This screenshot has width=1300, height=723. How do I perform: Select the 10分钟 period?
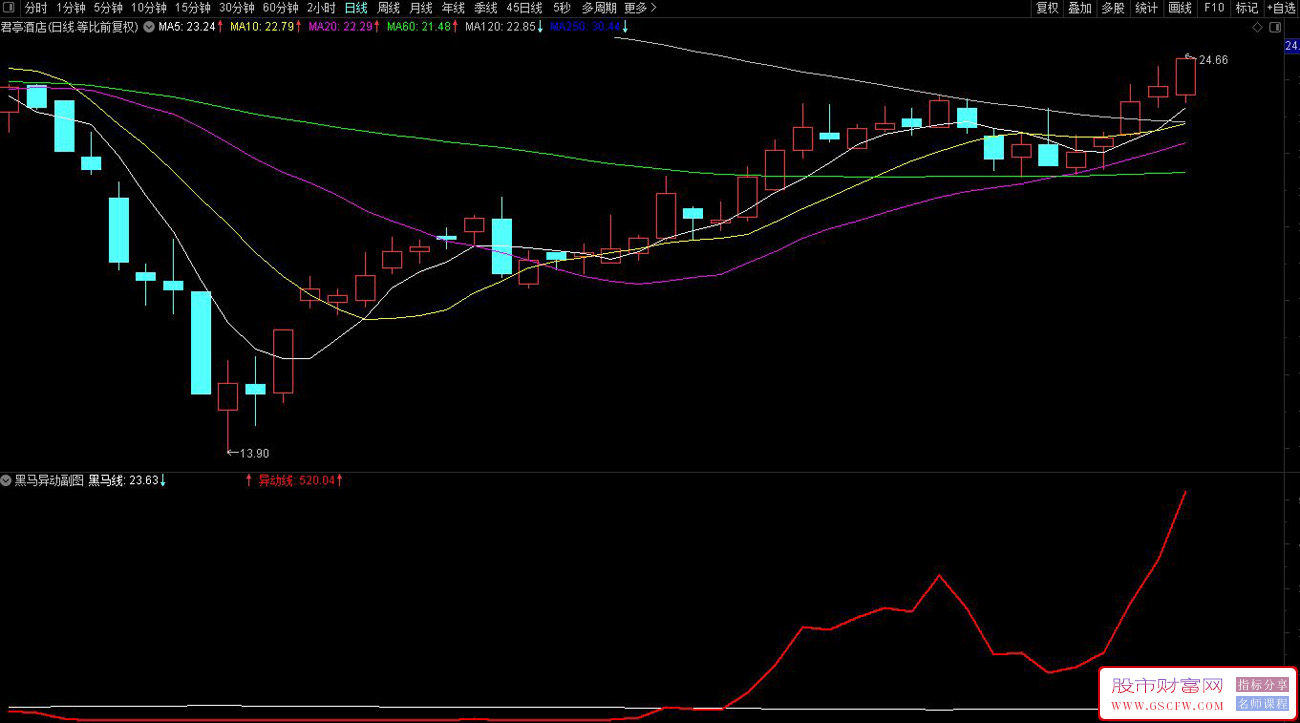point(149,8)
